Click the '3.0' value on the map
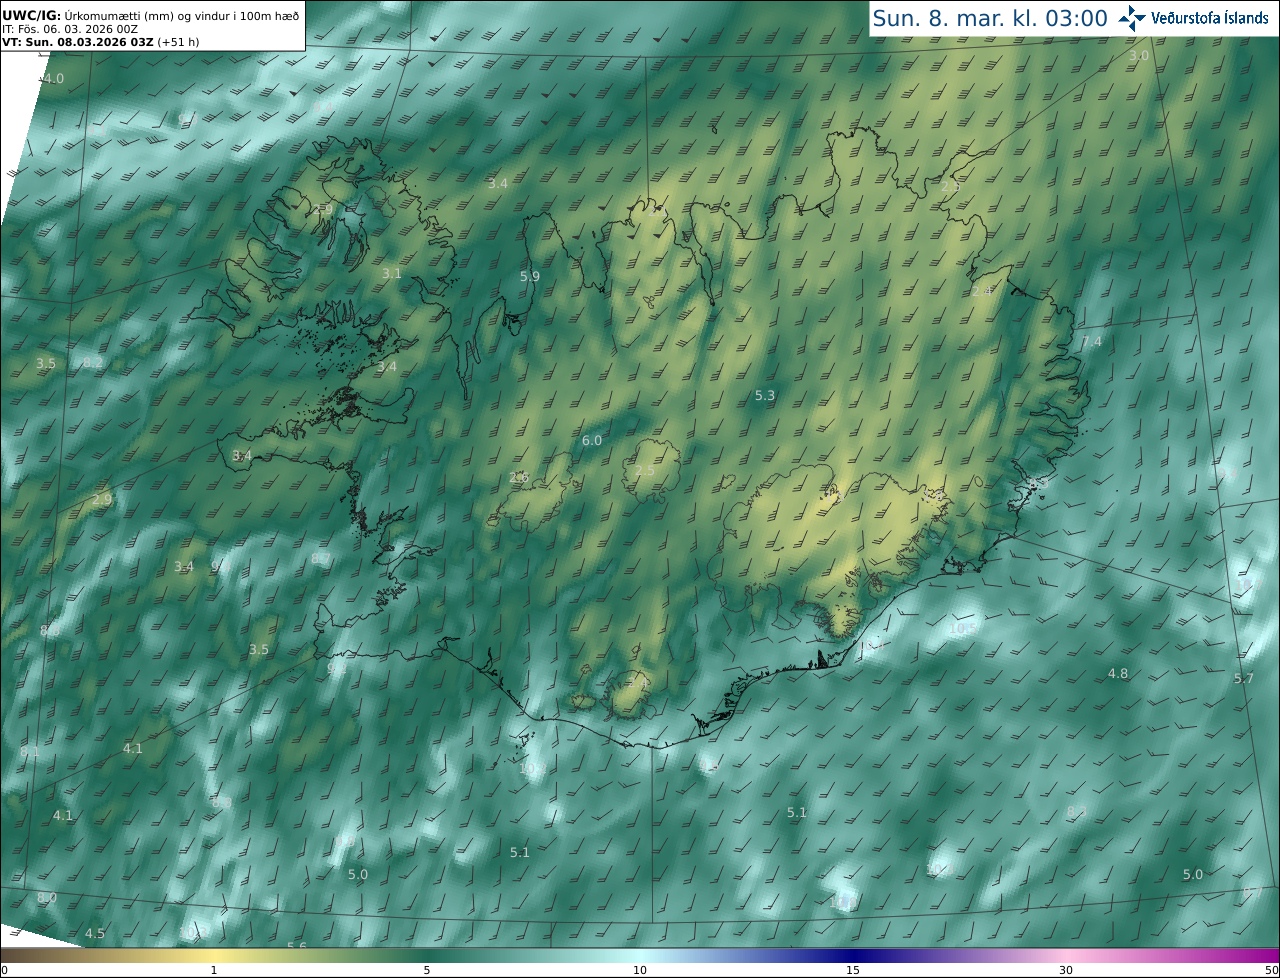 point(1139,56)
